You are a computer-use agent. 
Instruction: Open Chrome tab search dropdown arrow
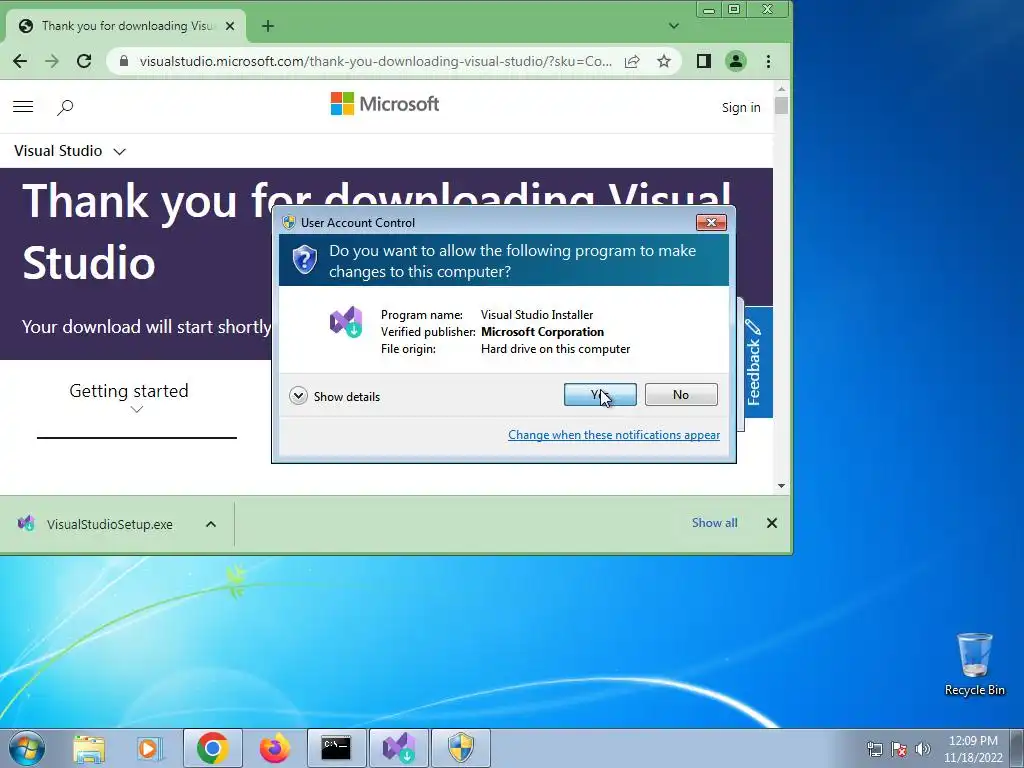(674, 26)
